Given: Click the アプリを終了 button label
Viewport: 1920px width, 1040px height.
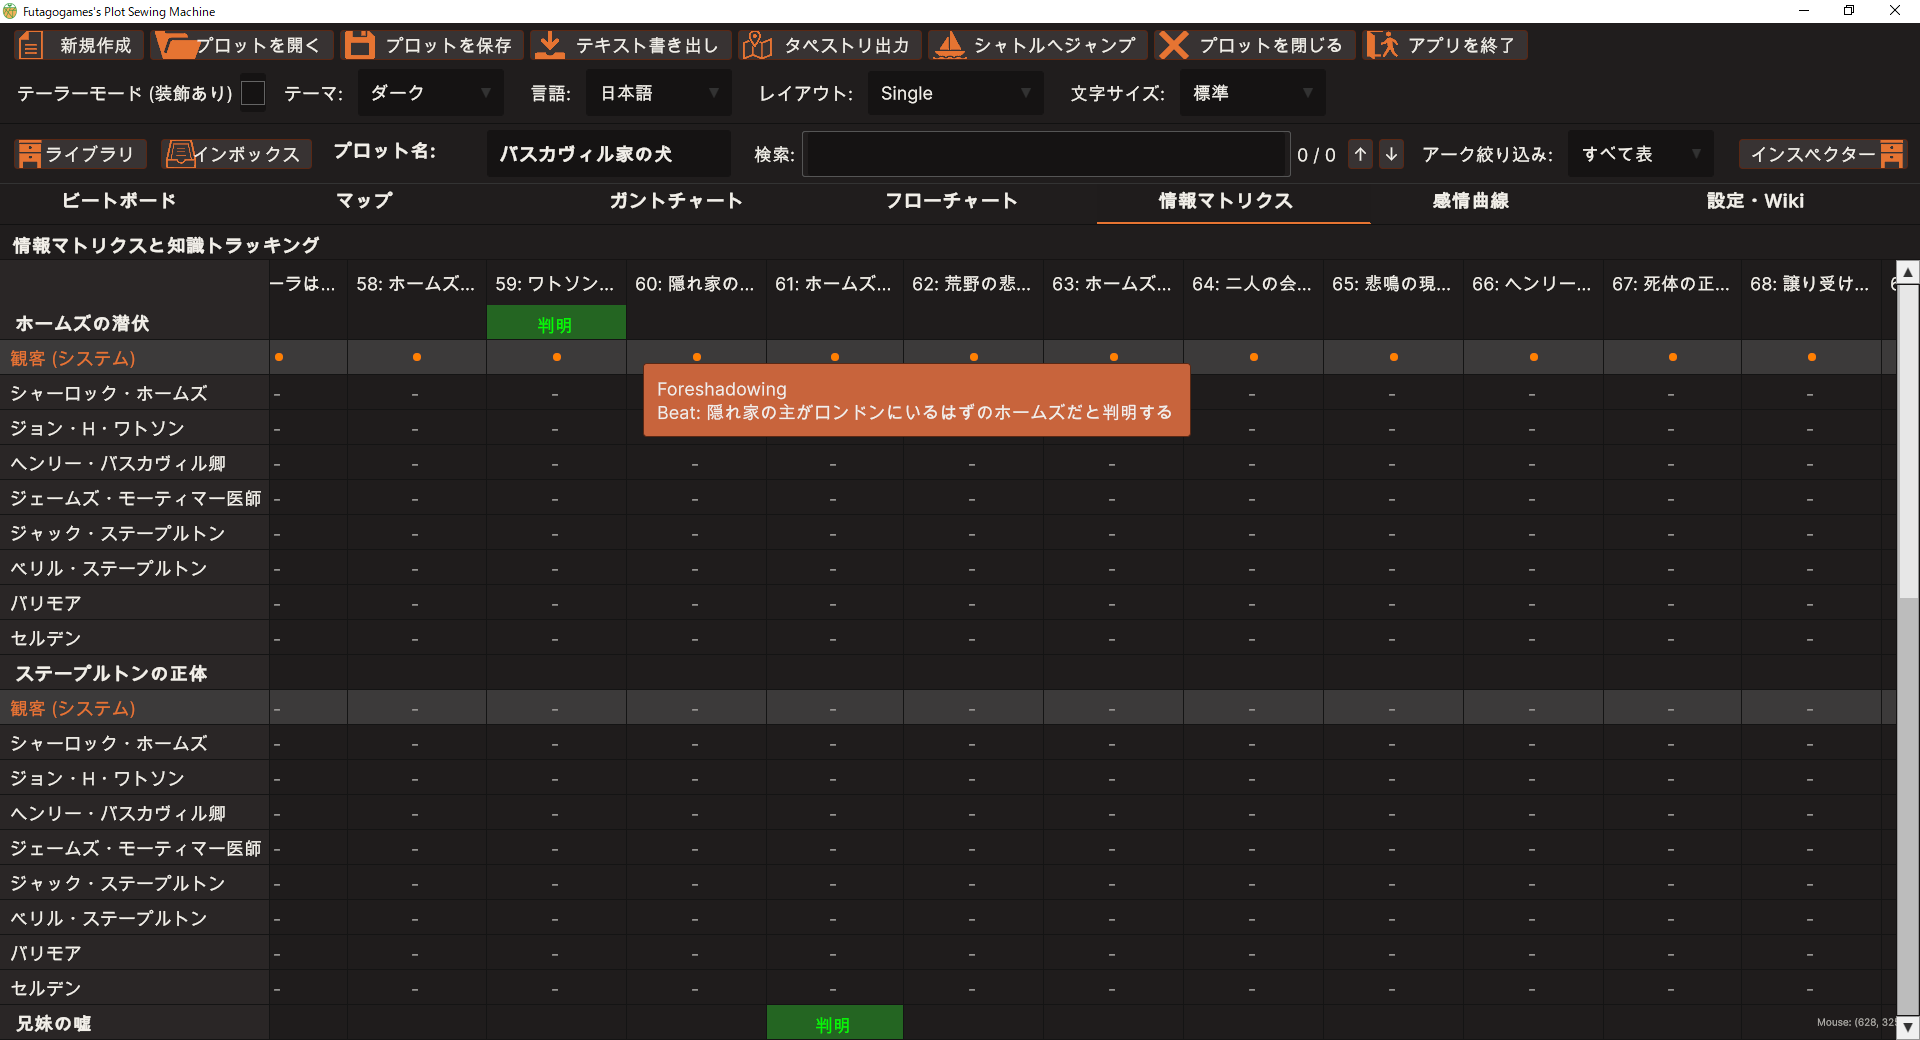Looking at the screenshot, I should (x=1461, y=46).
